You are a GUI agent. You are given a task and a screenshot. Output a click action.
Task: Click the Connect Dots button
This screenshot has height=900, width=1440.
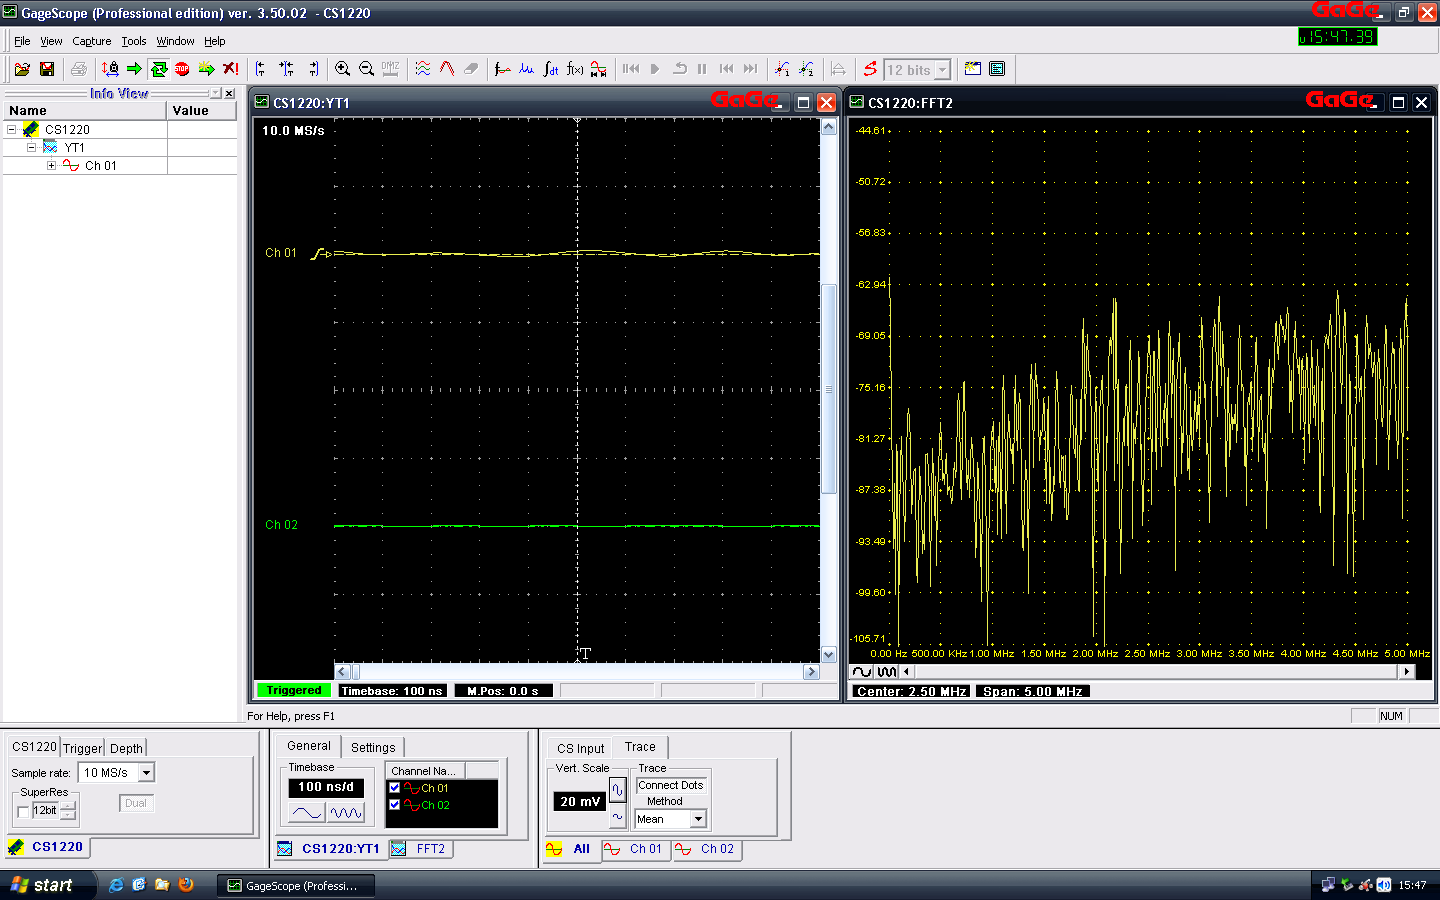[671, 785]
